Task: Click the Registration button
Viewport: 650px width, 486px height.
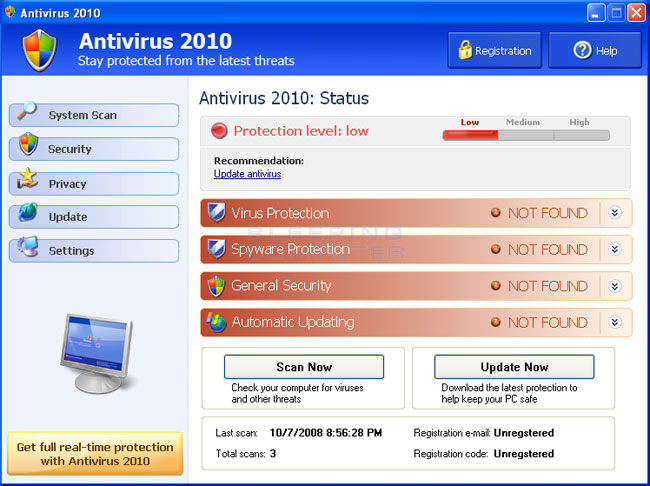Action: (495, 50)
